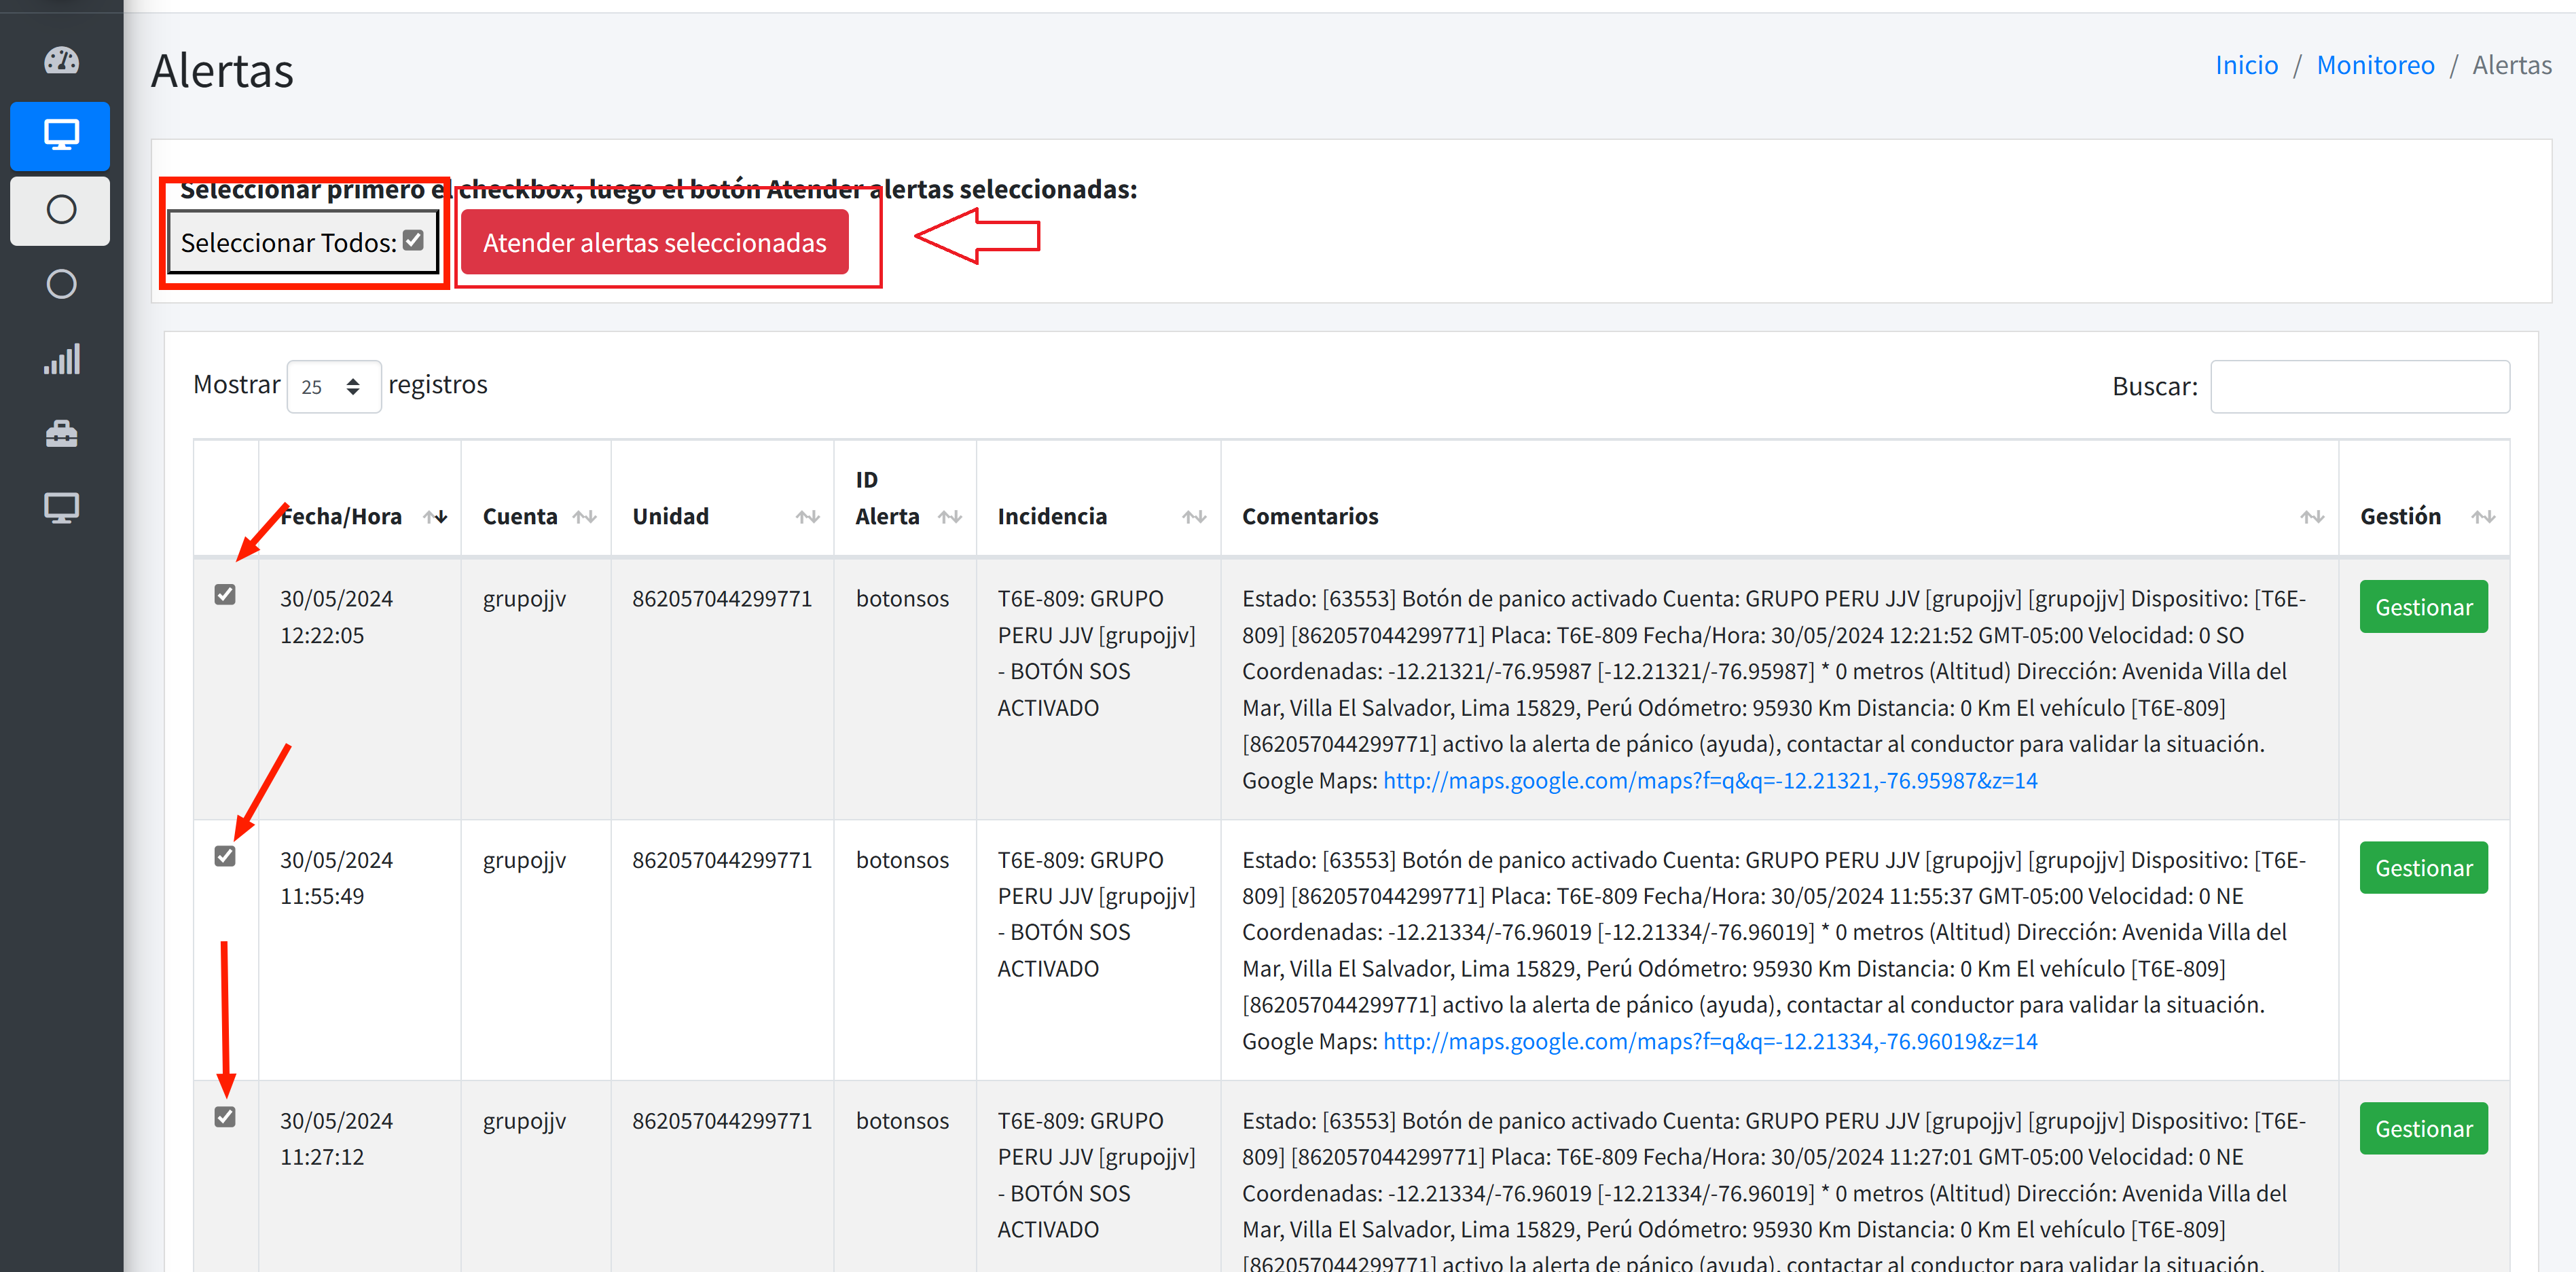Go to Monitoreo breadcrumb

2375,65
